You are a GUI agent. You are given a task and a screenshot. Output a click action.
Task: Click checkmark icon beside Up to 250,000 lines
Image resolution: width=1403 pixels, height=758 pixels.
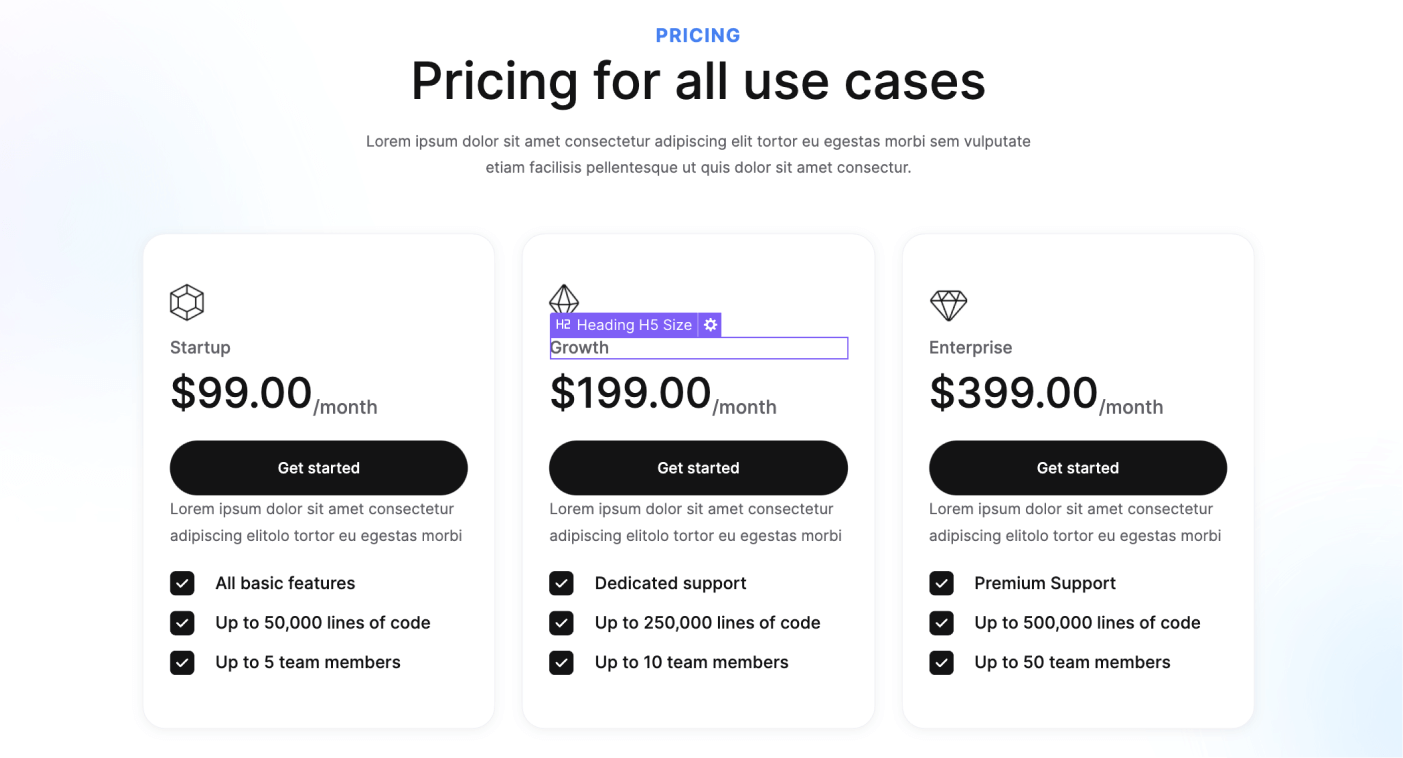[x=561, y=622]
